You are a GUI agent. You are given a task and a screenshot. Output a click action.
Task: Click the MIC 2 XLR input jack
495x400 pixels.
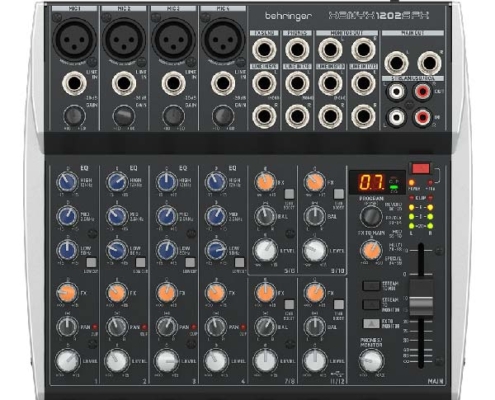coord(124,39)
